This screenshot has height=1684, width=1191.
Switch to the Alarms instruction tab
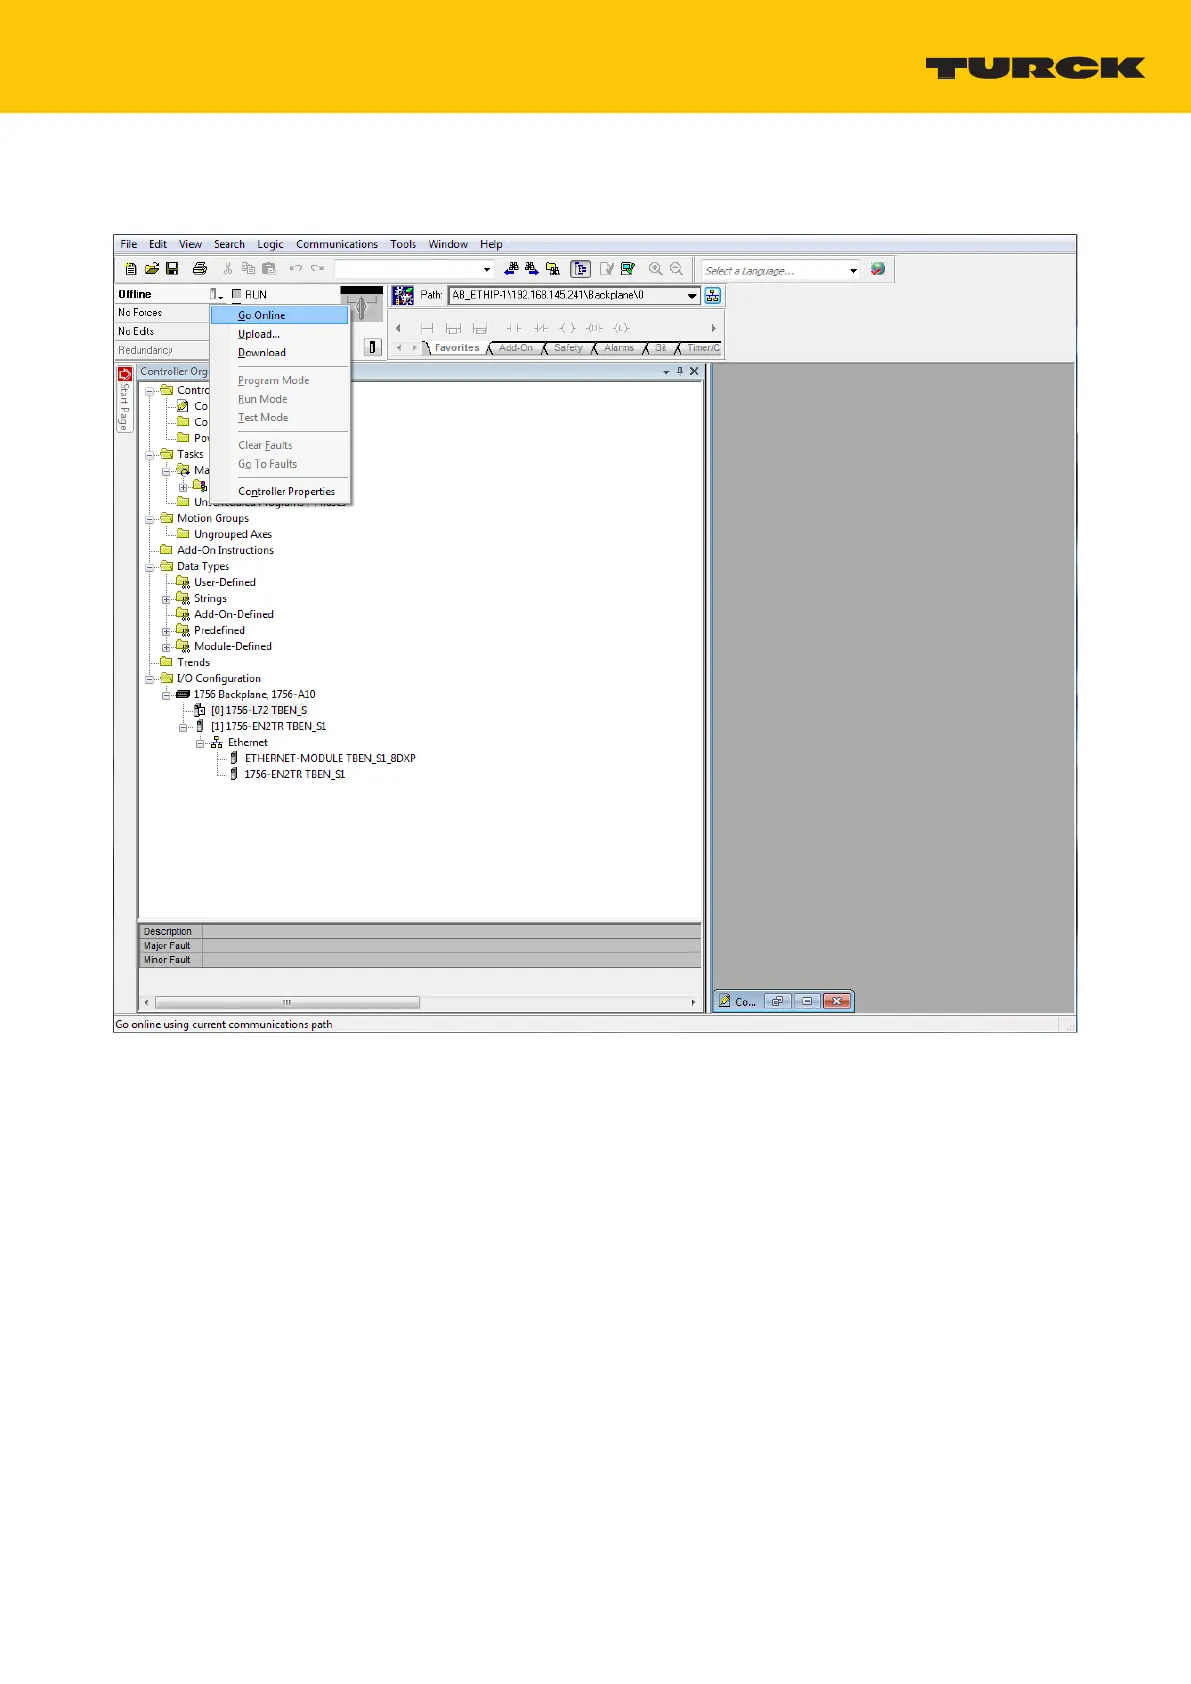[619, 348]
